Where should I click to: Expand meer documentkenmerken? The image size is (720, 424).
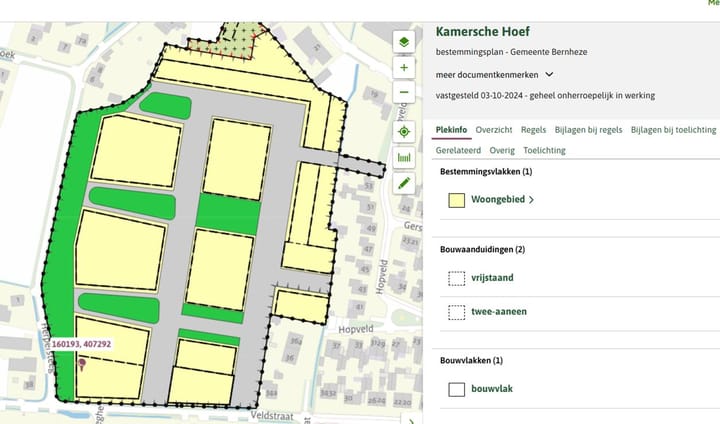click(x=549, y=74)
